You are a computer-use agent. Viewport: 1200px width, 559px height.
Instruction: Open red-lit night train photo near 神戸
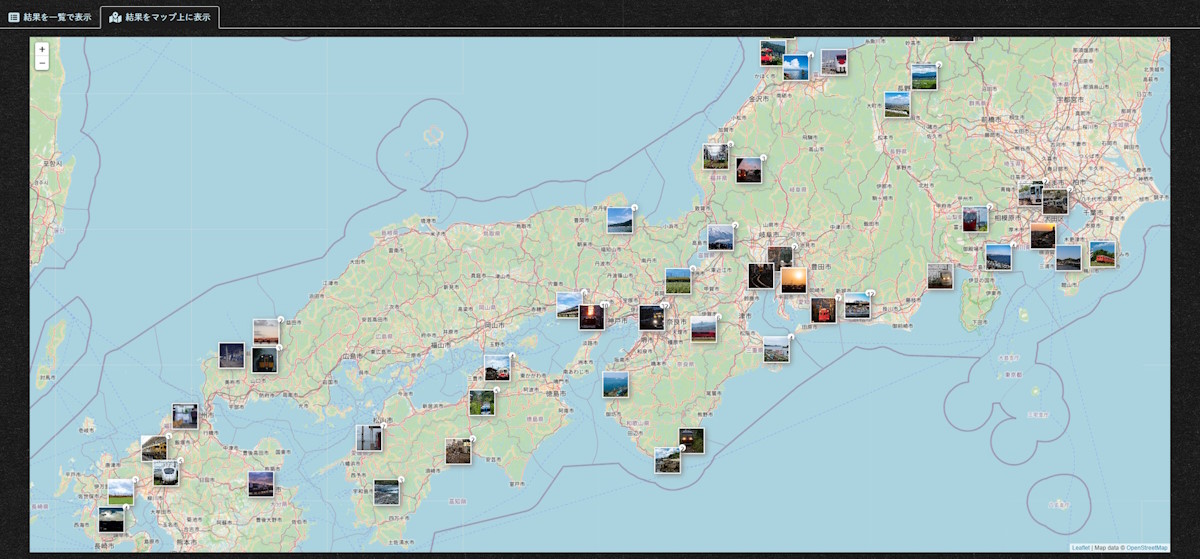(592, 317)
